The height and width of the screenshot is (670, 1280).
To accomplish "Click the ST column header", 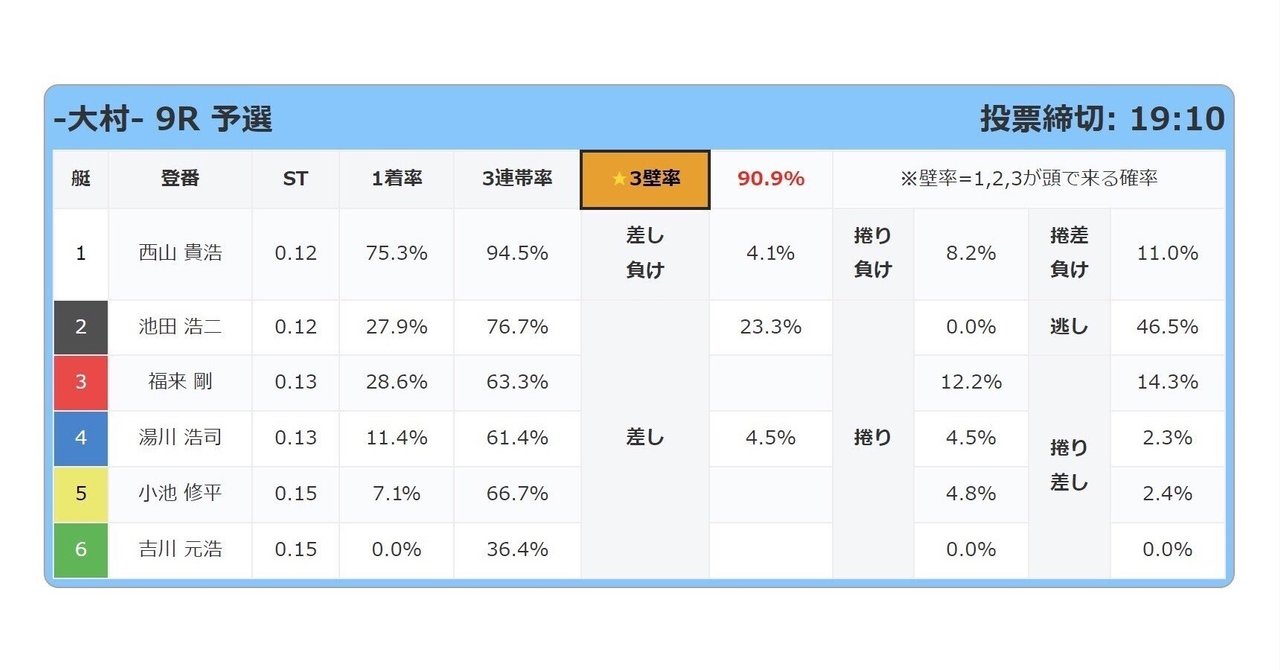I will (x=296, y=179).
